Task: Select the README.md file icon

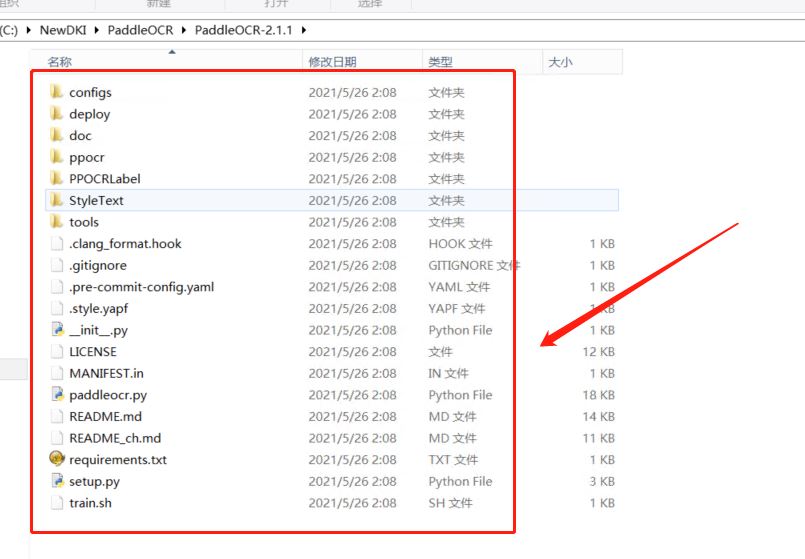Action: point(56,416)
